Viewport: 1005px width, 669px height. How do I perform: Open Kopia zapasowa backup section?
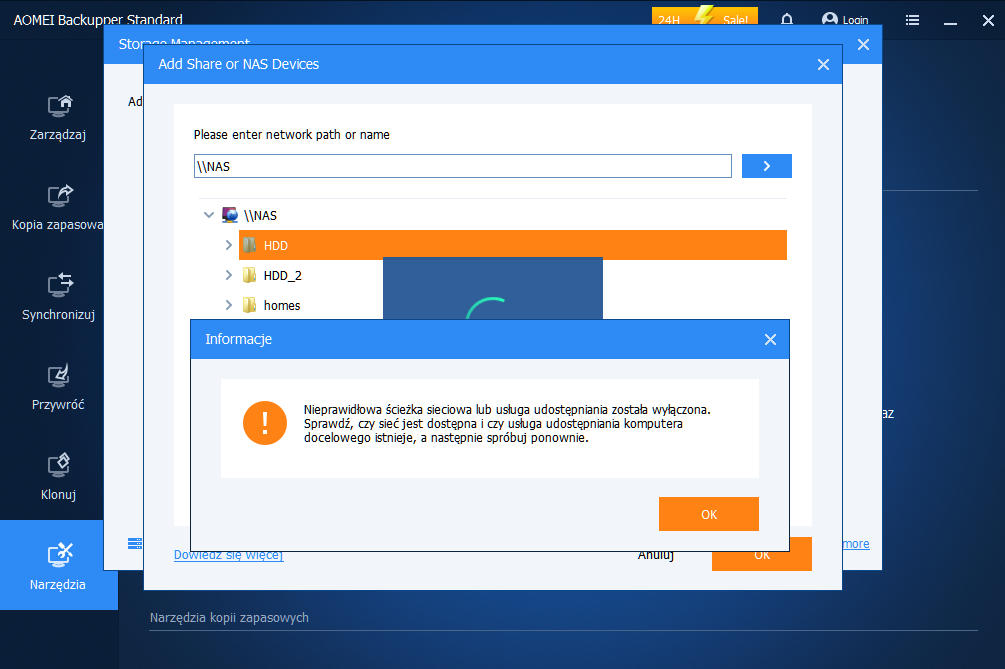pos(58,208)
